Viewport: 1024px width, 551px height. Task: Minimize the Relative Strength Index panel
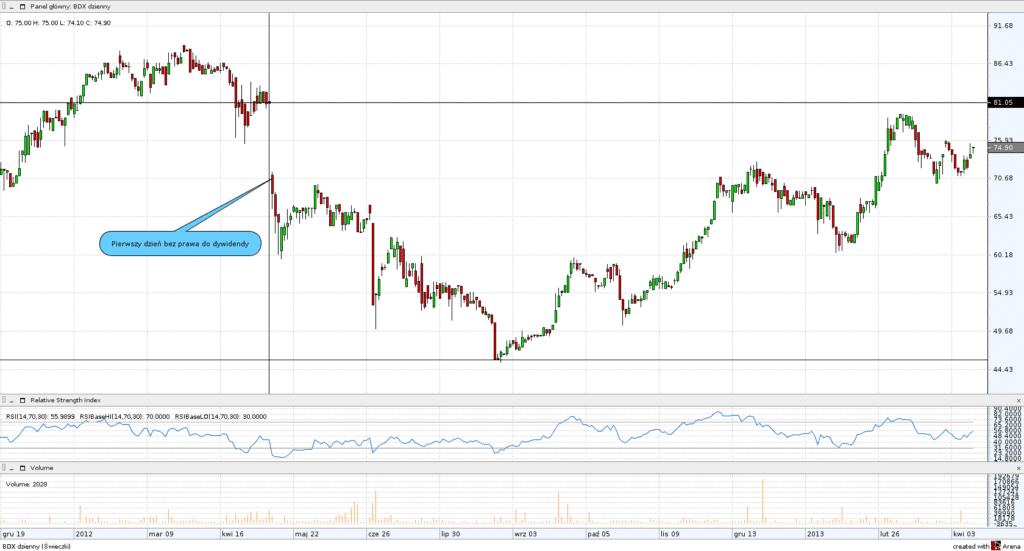13,399
